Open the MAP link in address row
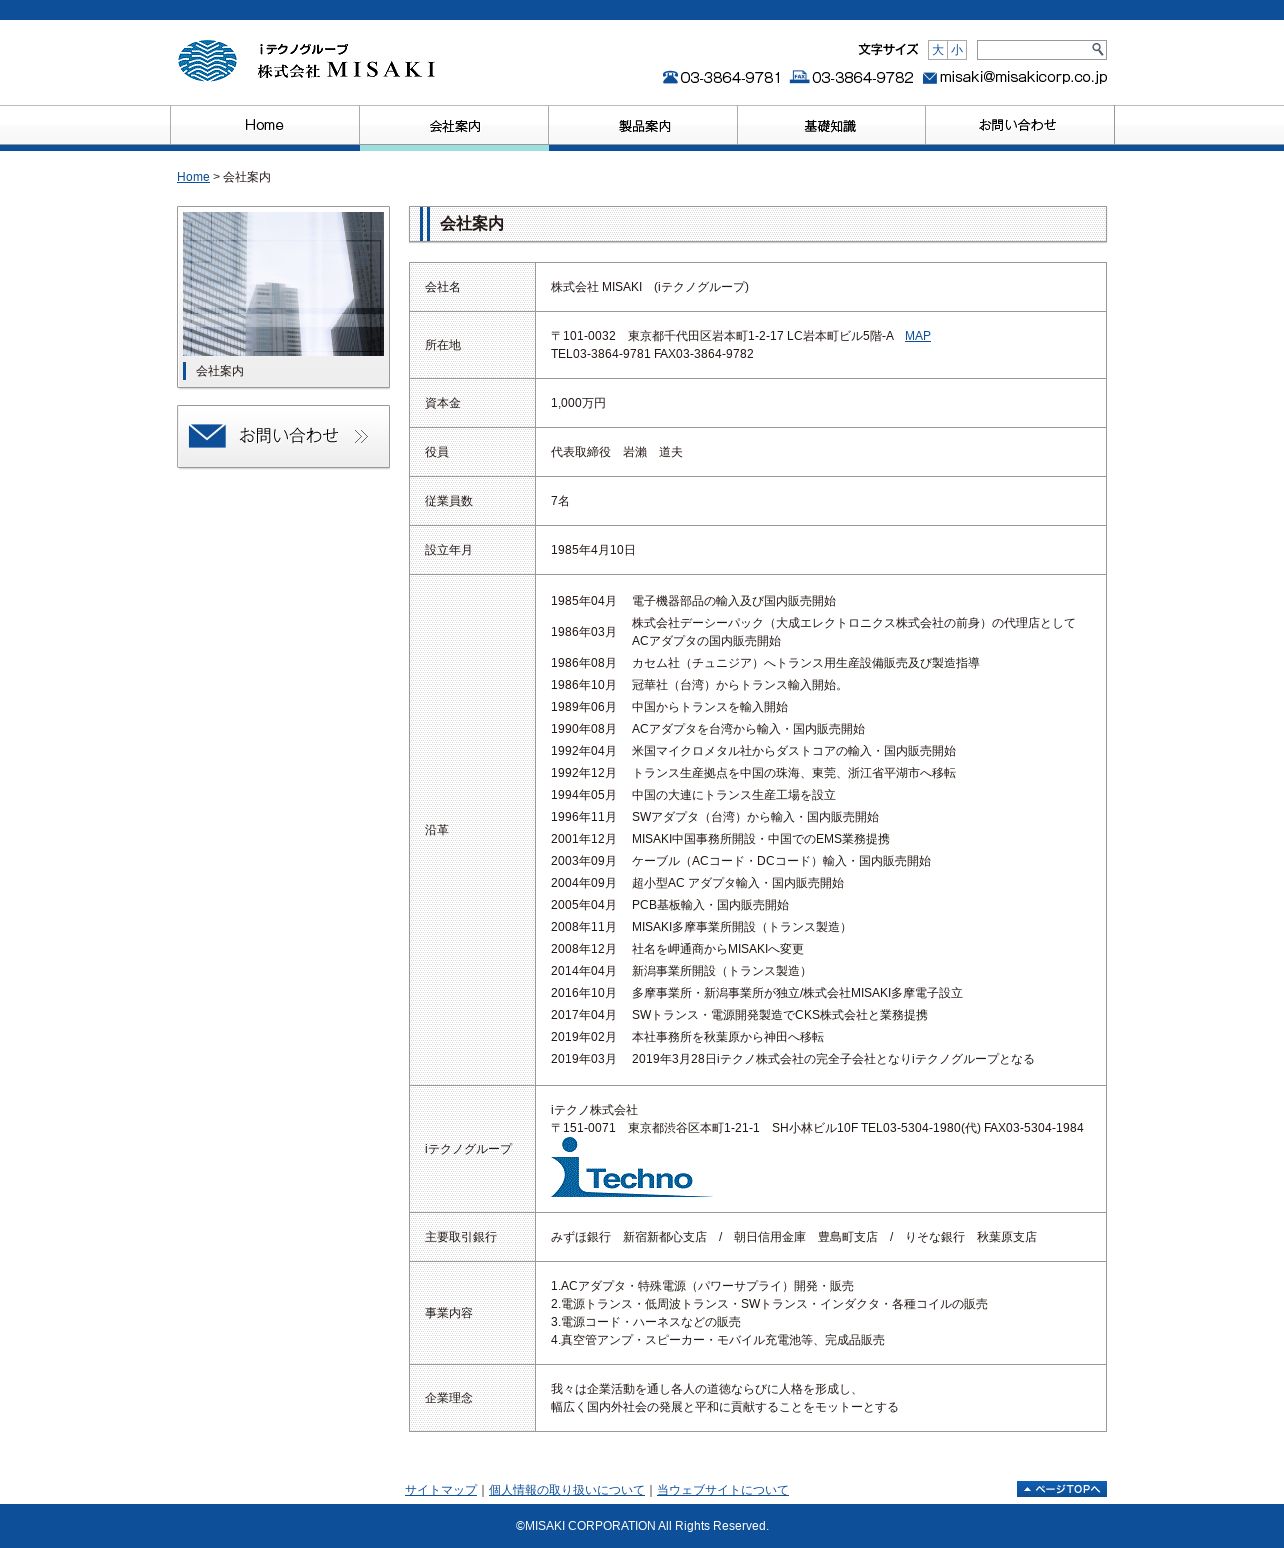The width and height of the screenshot is (1284, 1548). [918, 336]
